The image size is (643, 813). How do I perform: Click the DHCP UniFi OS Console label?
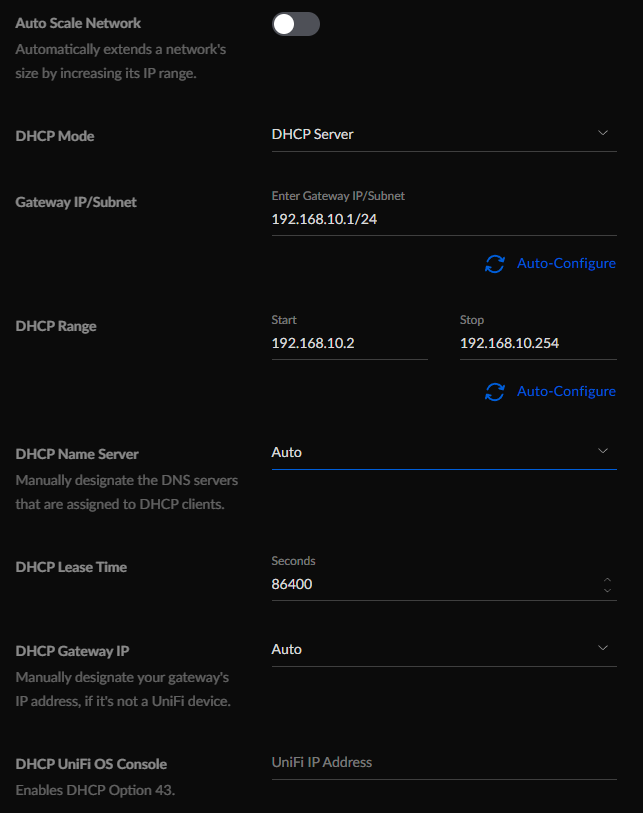pyautogui.click(x=91, y=764)
